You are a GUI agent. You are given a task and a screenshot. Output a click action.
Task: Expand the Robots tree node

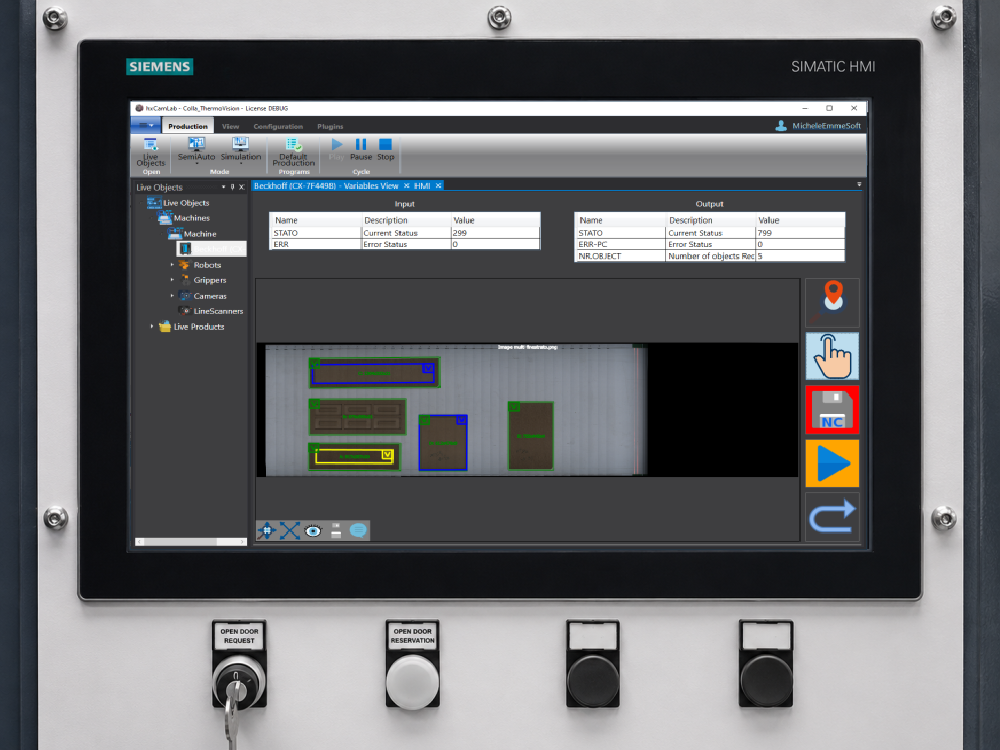point(172,265)
